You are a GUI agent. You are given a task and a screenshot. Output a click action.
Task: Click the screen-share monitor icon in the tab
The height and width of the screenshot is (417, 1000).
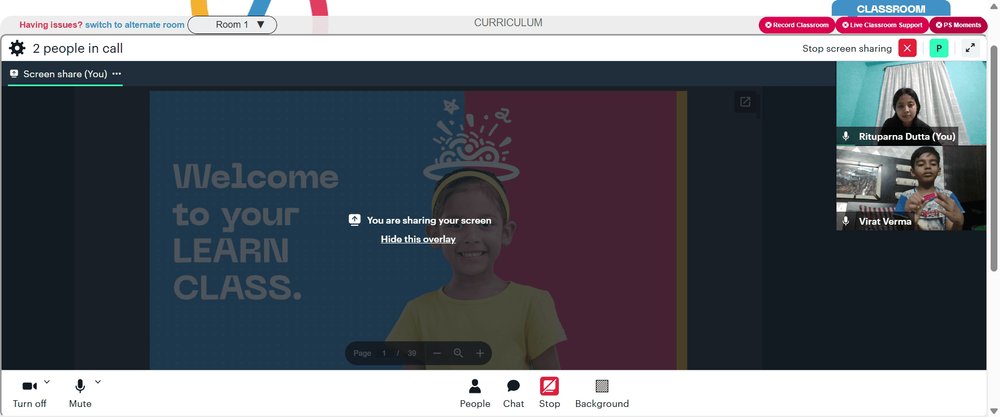14,74
